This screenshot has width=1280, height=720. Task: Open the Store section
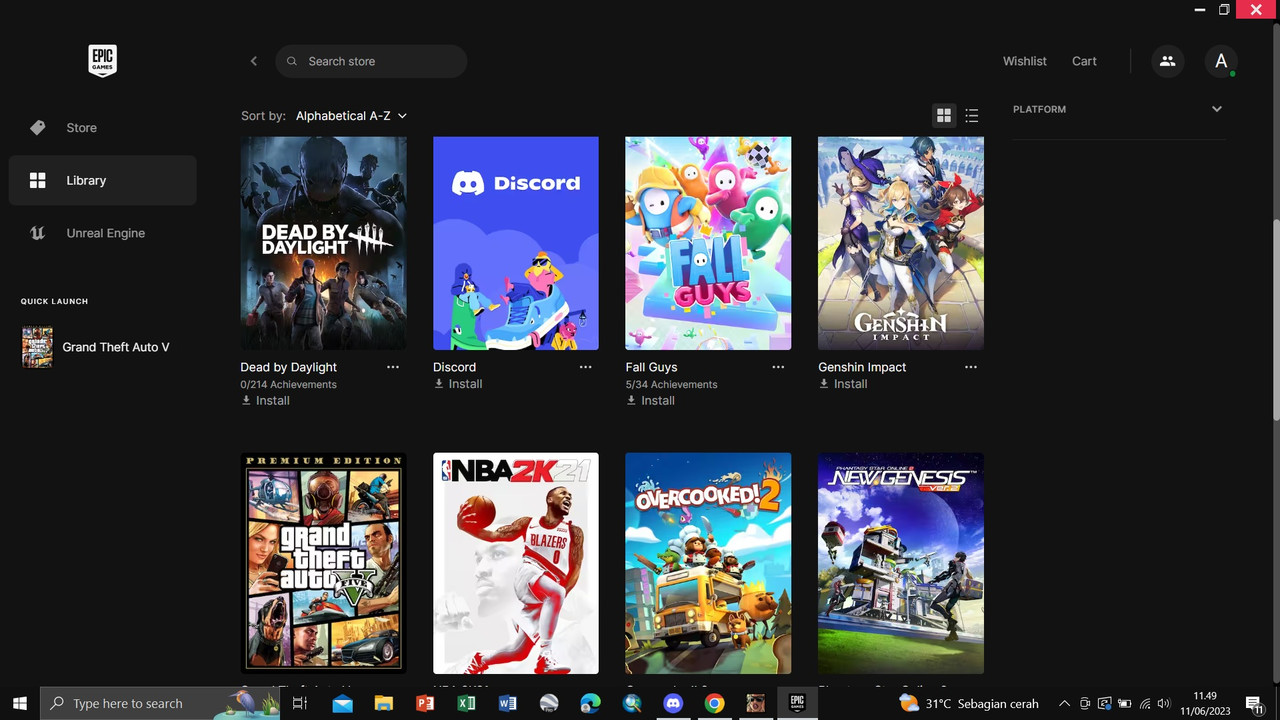pyautogui.click(x=103, y=128)
